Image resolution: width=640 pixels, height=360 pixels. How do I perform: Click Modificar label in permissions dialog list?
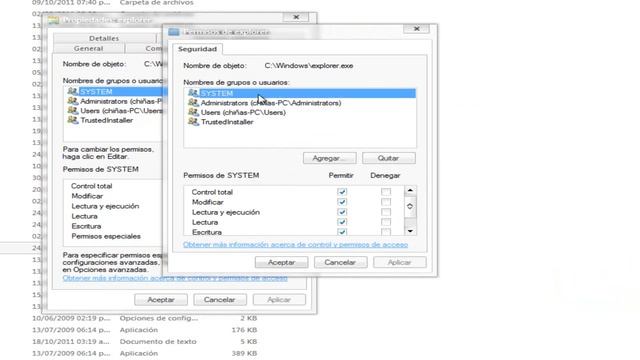[208, 202]
